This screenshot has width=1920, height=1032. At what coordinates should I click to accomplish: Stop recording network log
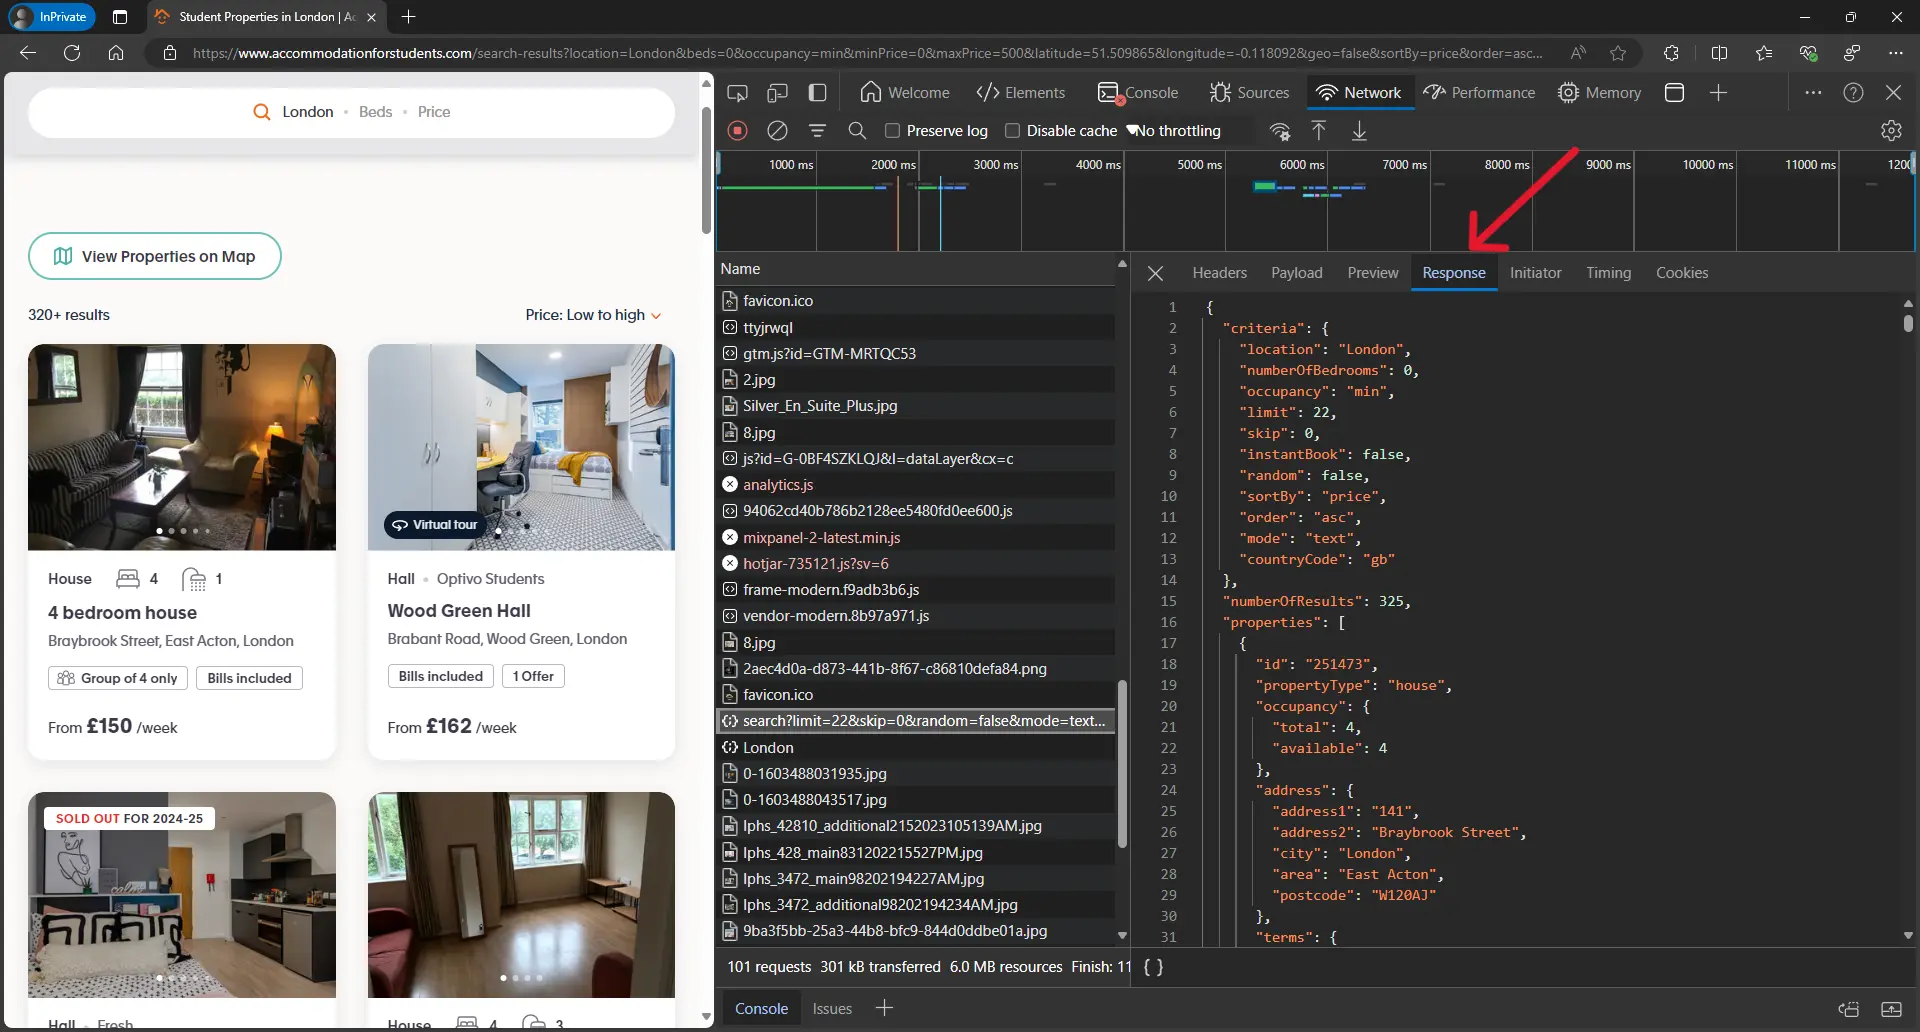[738, 131]
